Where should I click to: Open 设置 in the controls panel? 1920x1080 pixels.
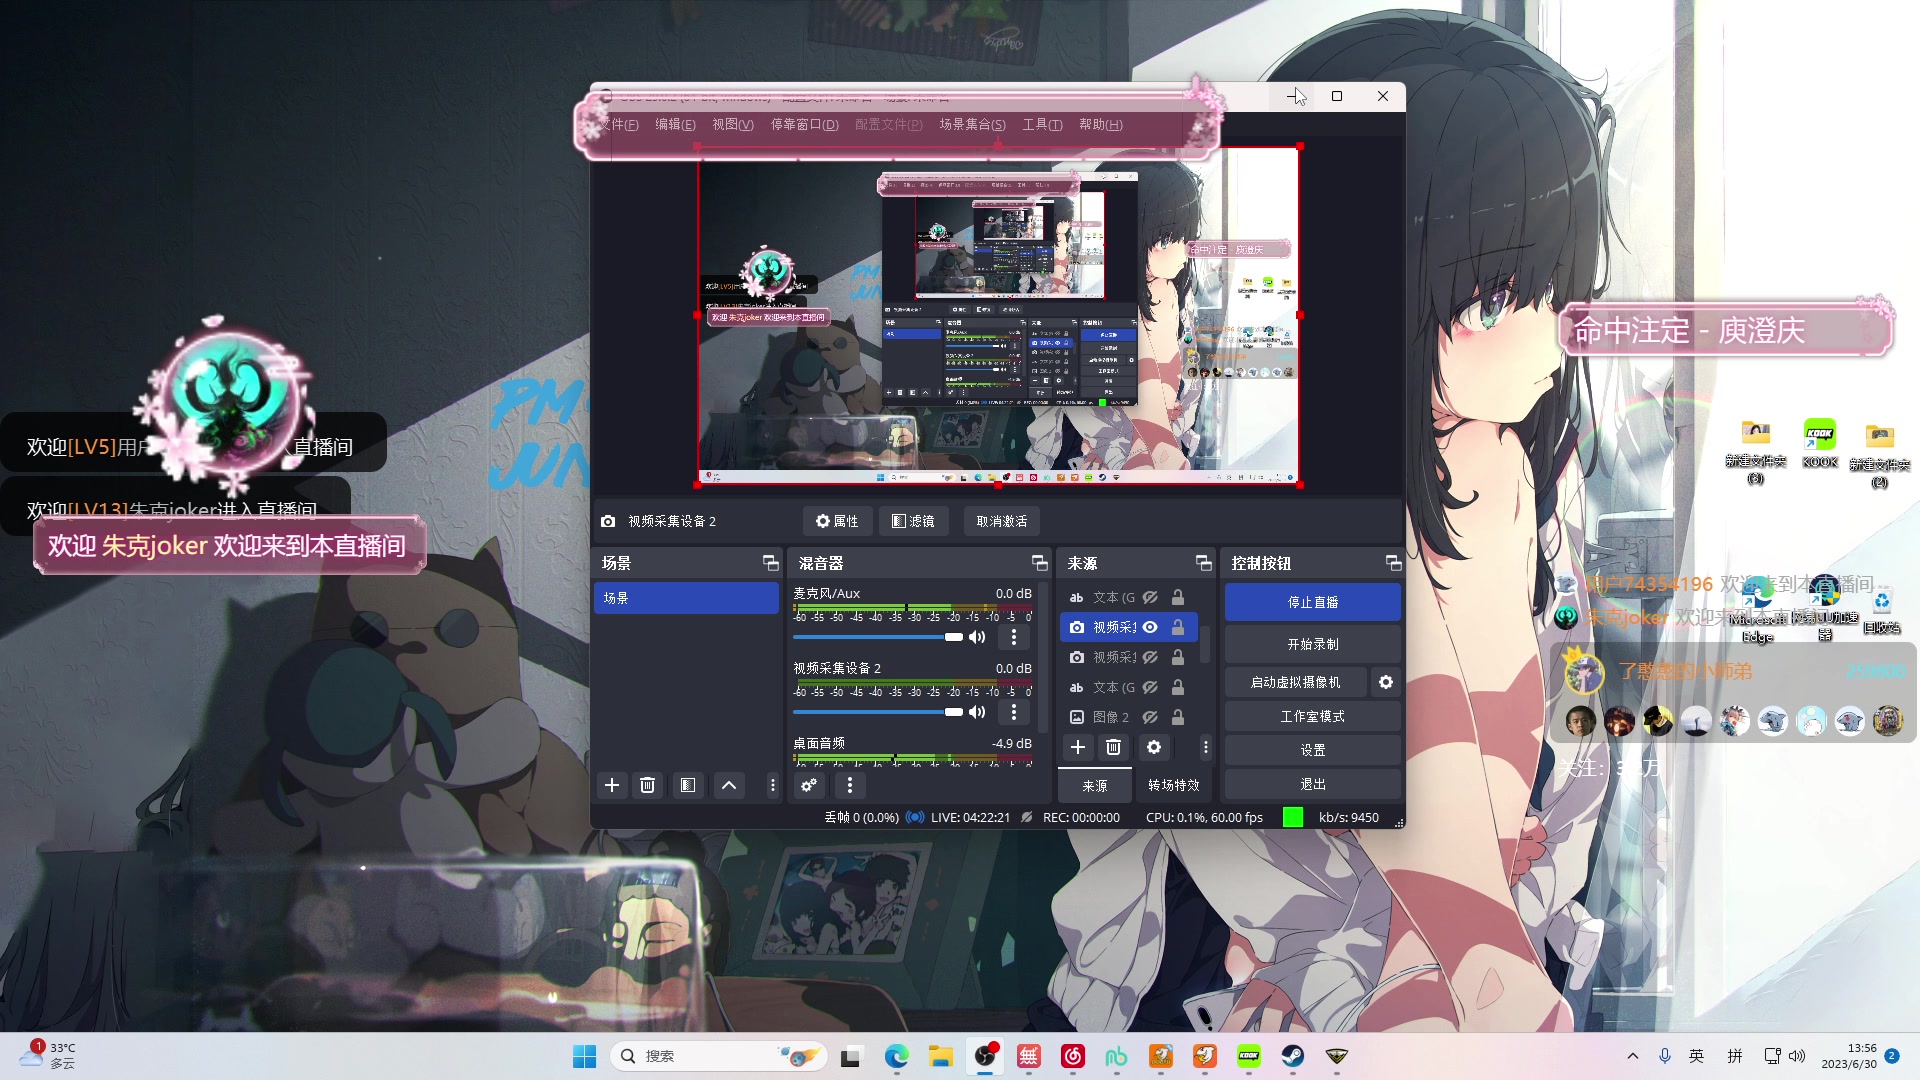coord(1312,750)
